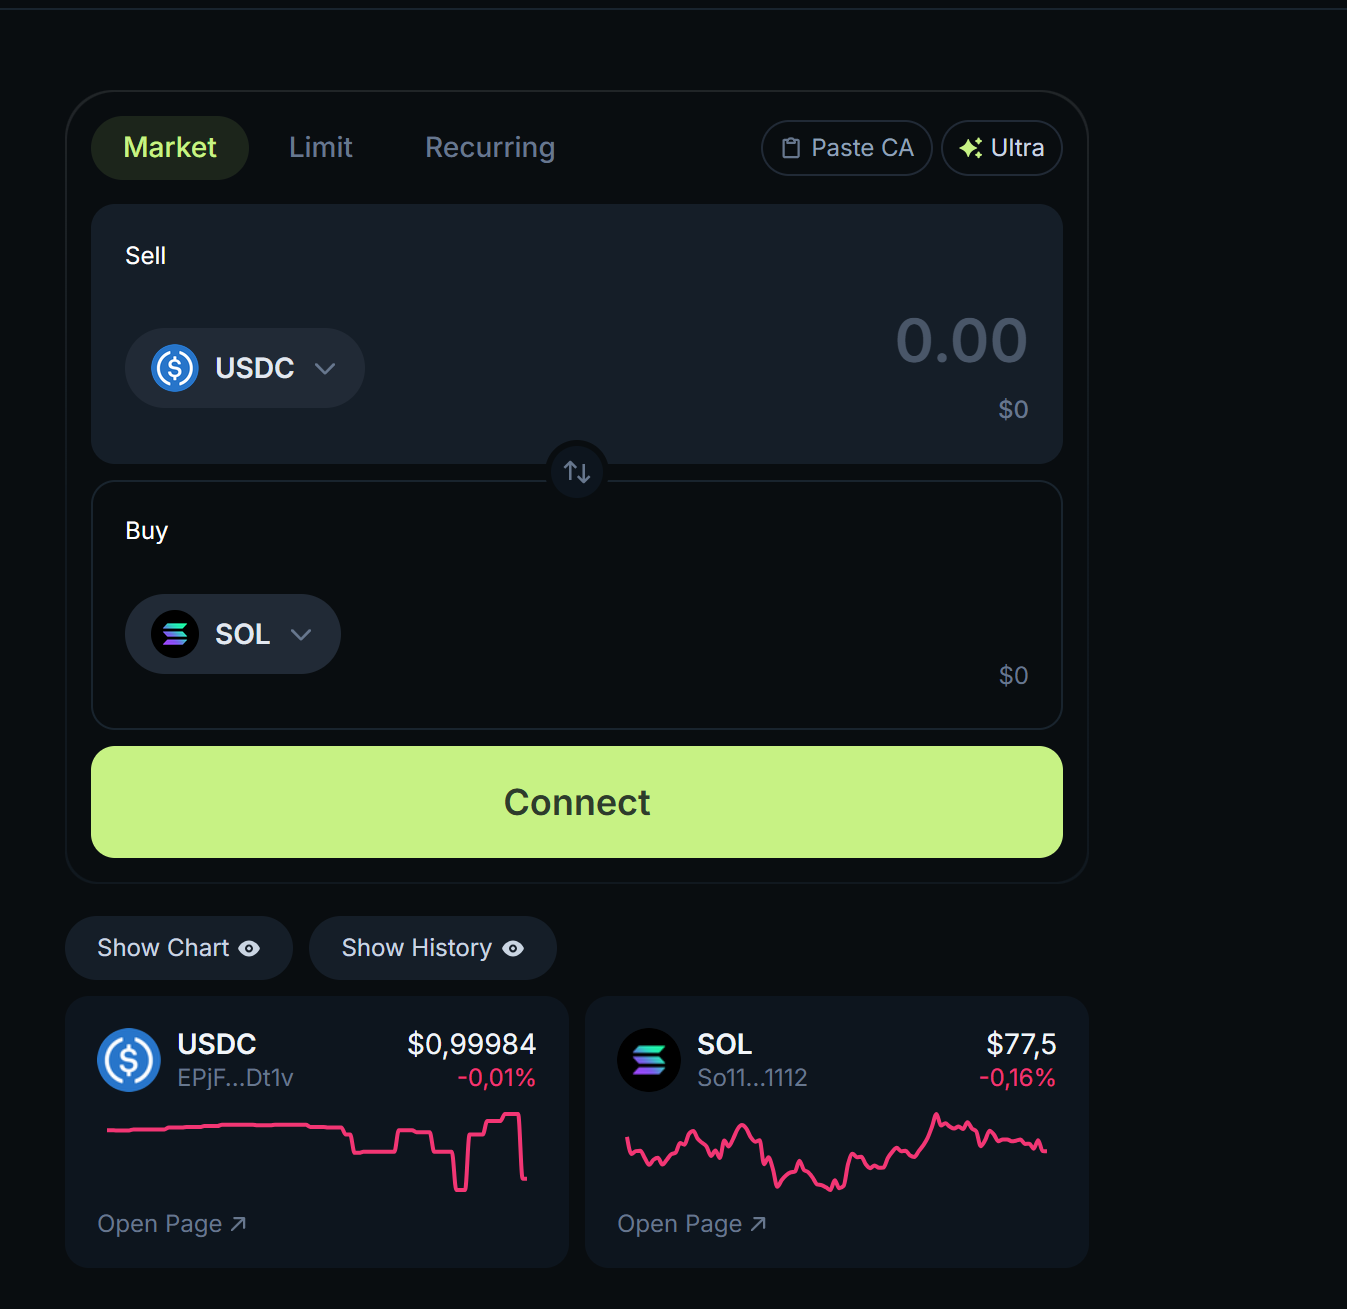Image resolution: width=1347 pixels, height=1309 pixels.
Task: Switch to the Limit tab
Action: coord(320,147)
